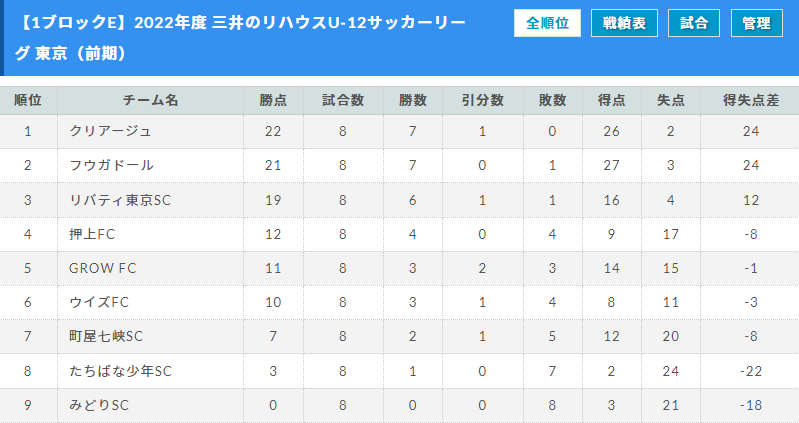Screen dimensions: 799x423
Task: Click the 失点 column header
Action: coord(671,100)
